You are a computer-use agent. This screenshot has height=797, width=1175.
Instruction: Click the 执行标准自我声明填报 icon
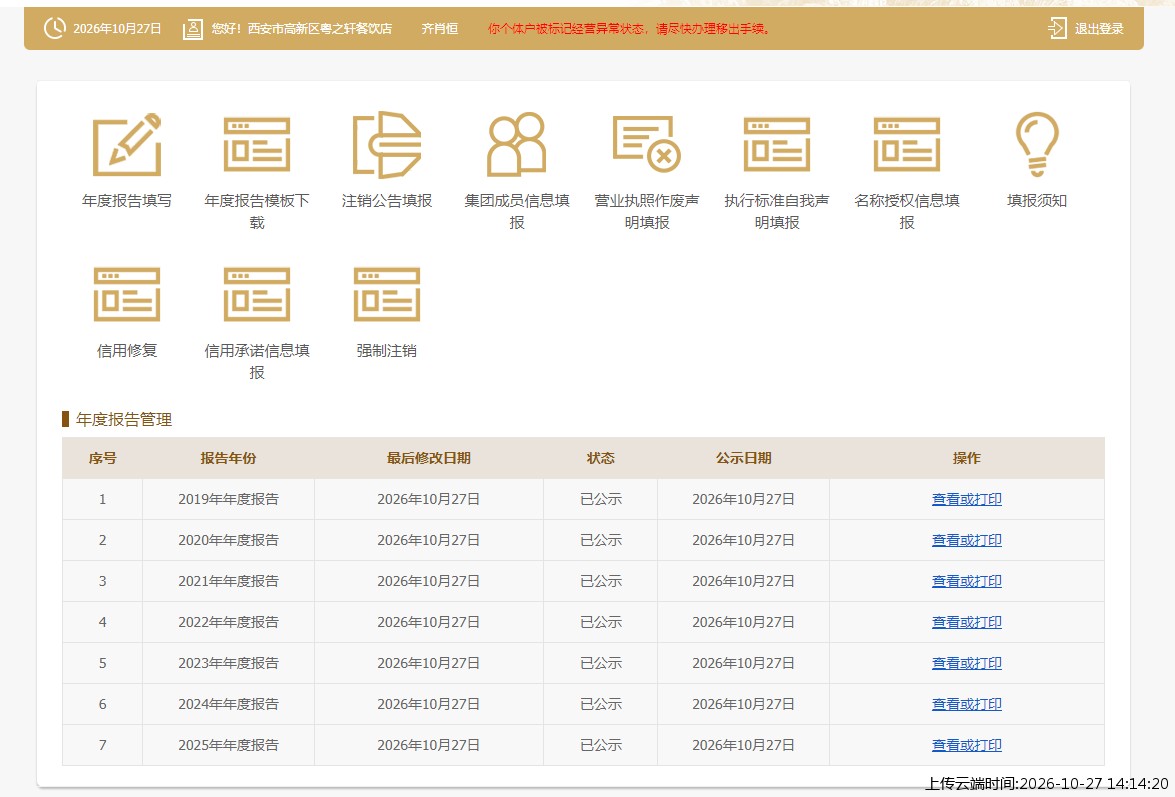[777, 145]
